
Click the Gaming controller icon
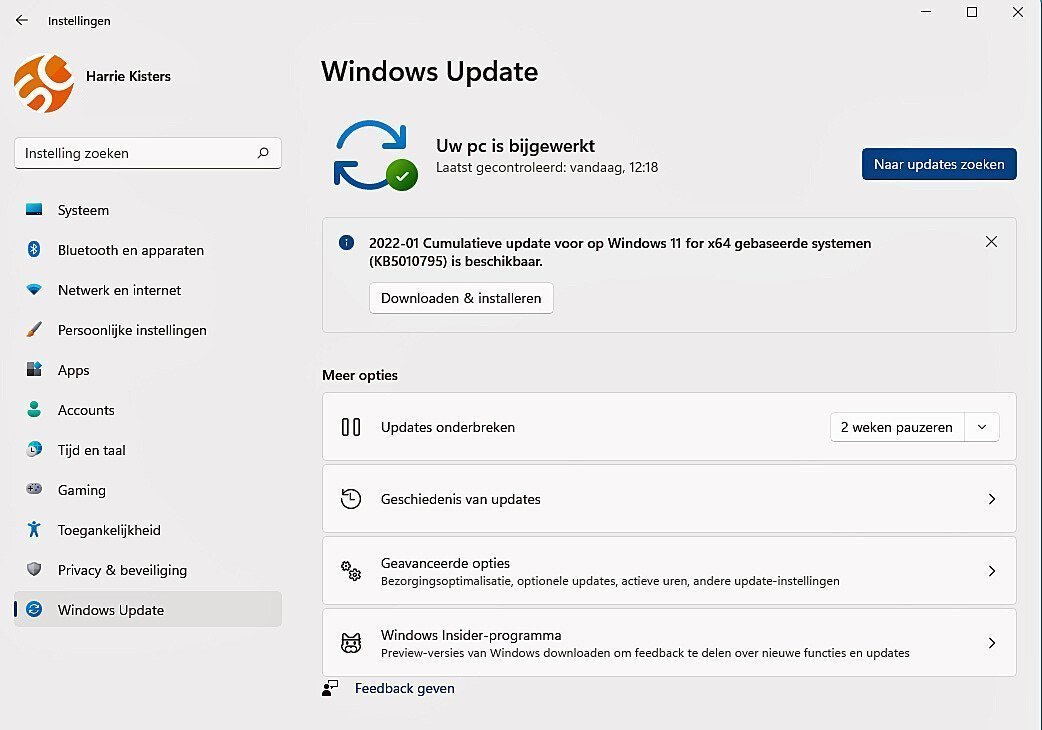click(x=34, y=489)
